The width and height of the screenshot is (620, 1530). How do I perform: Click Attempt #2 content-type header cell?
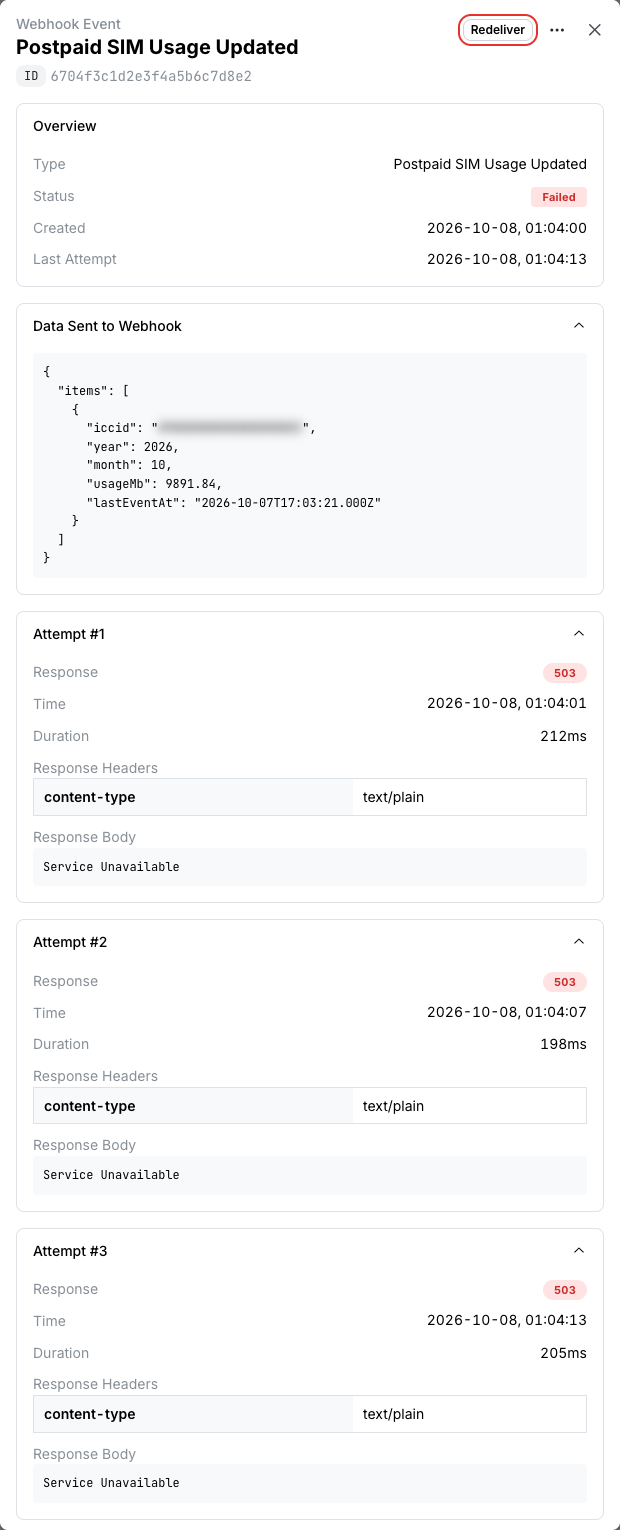click(193, 1106)
